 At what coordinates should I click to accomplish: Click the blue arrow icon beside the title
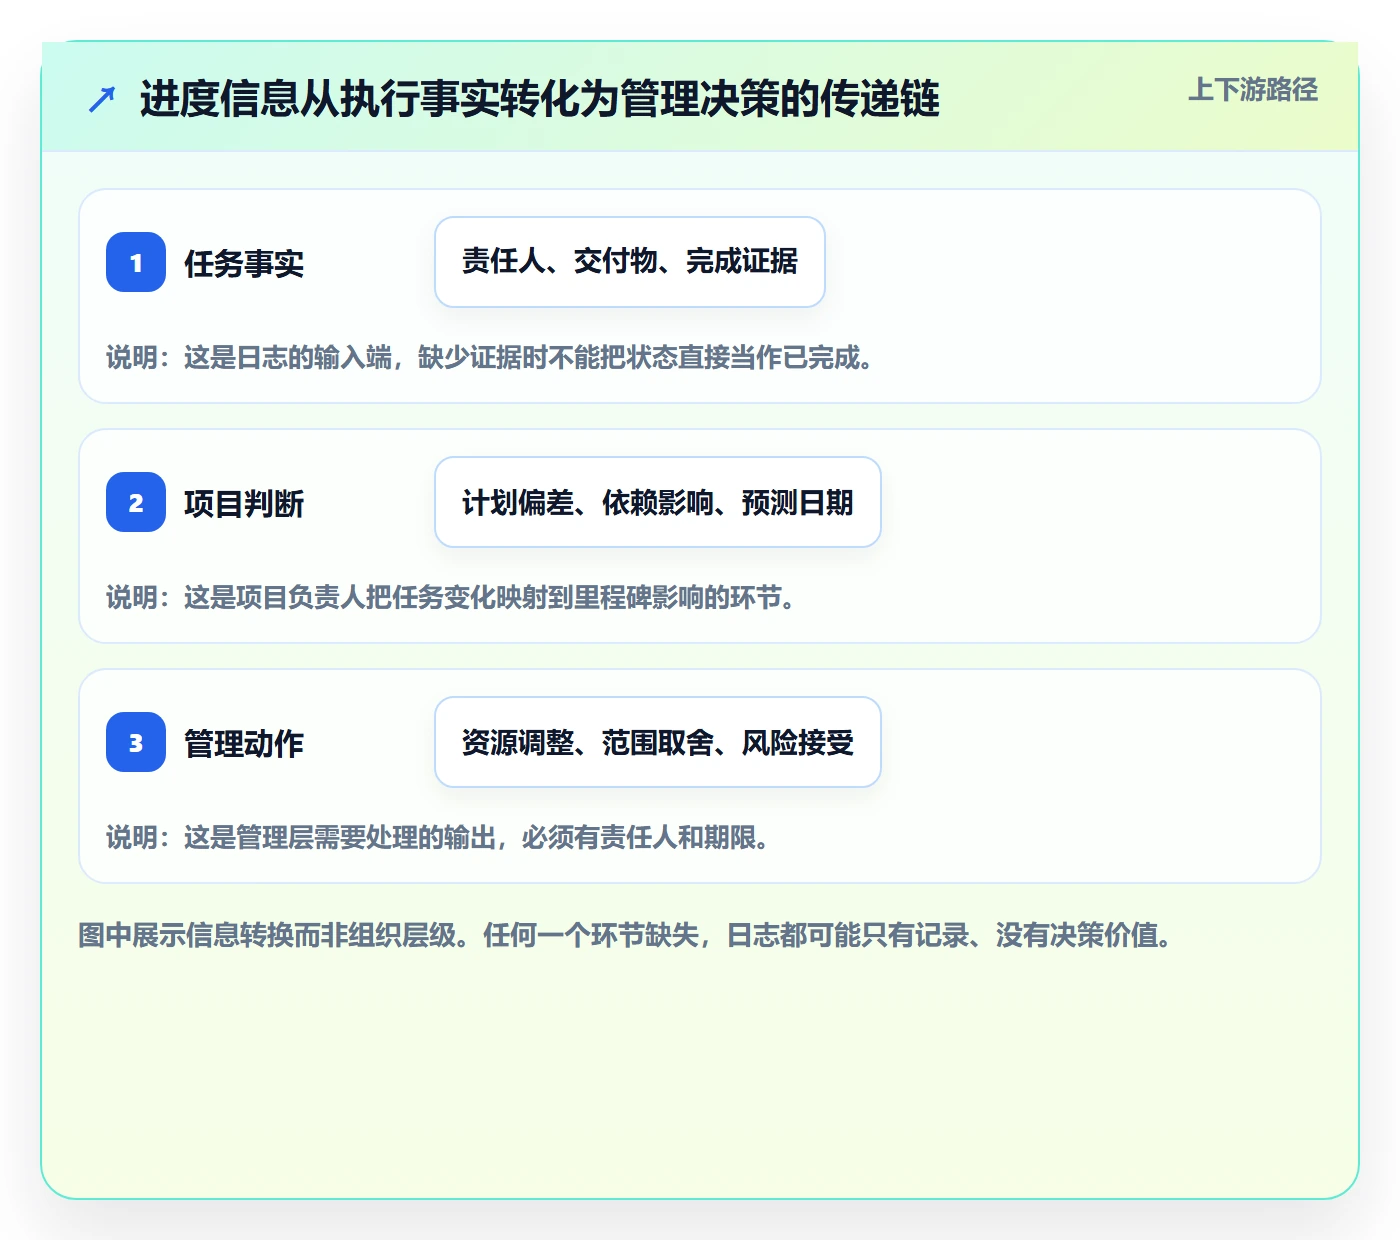[102, 99]
